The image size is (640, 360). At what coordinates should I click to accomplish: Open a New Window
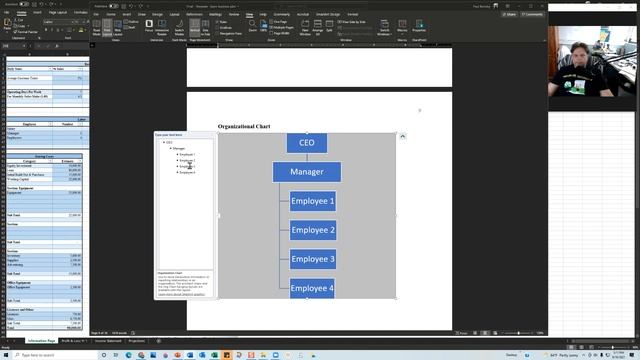pyautogui.click(x=305, y=27)
